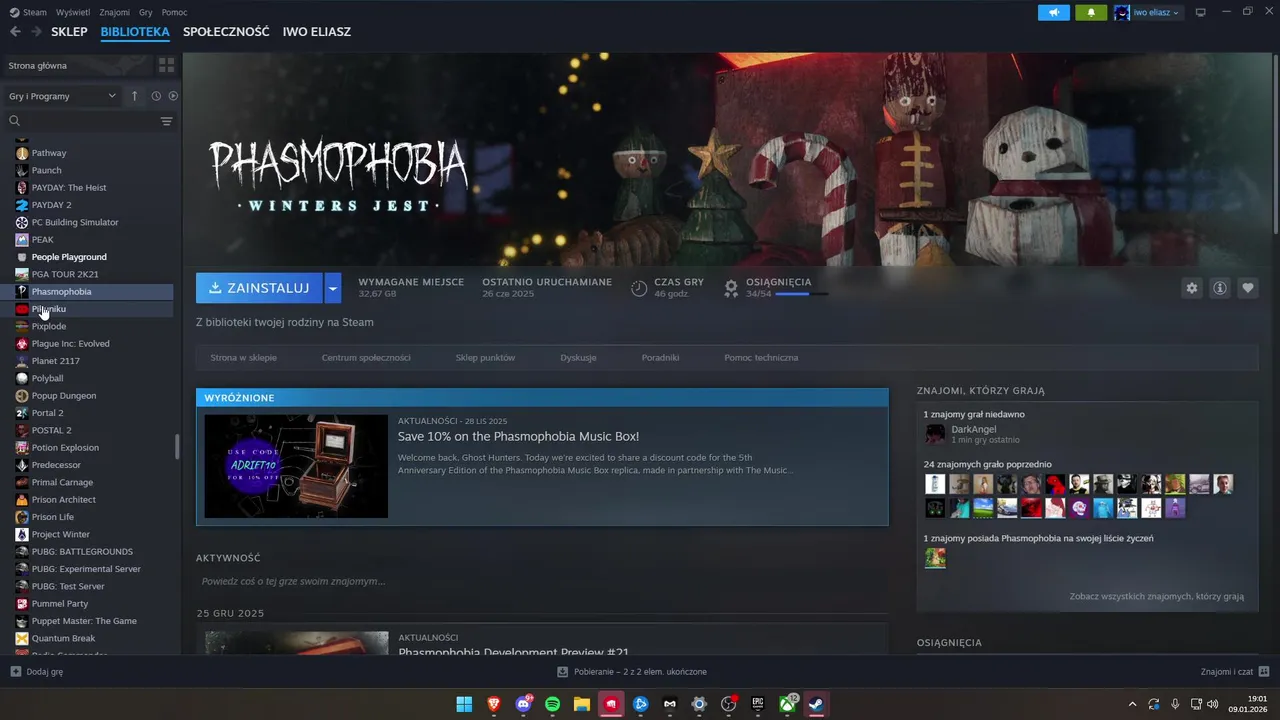
Task: Add a game with Dodaj grę
Action: 37,672
